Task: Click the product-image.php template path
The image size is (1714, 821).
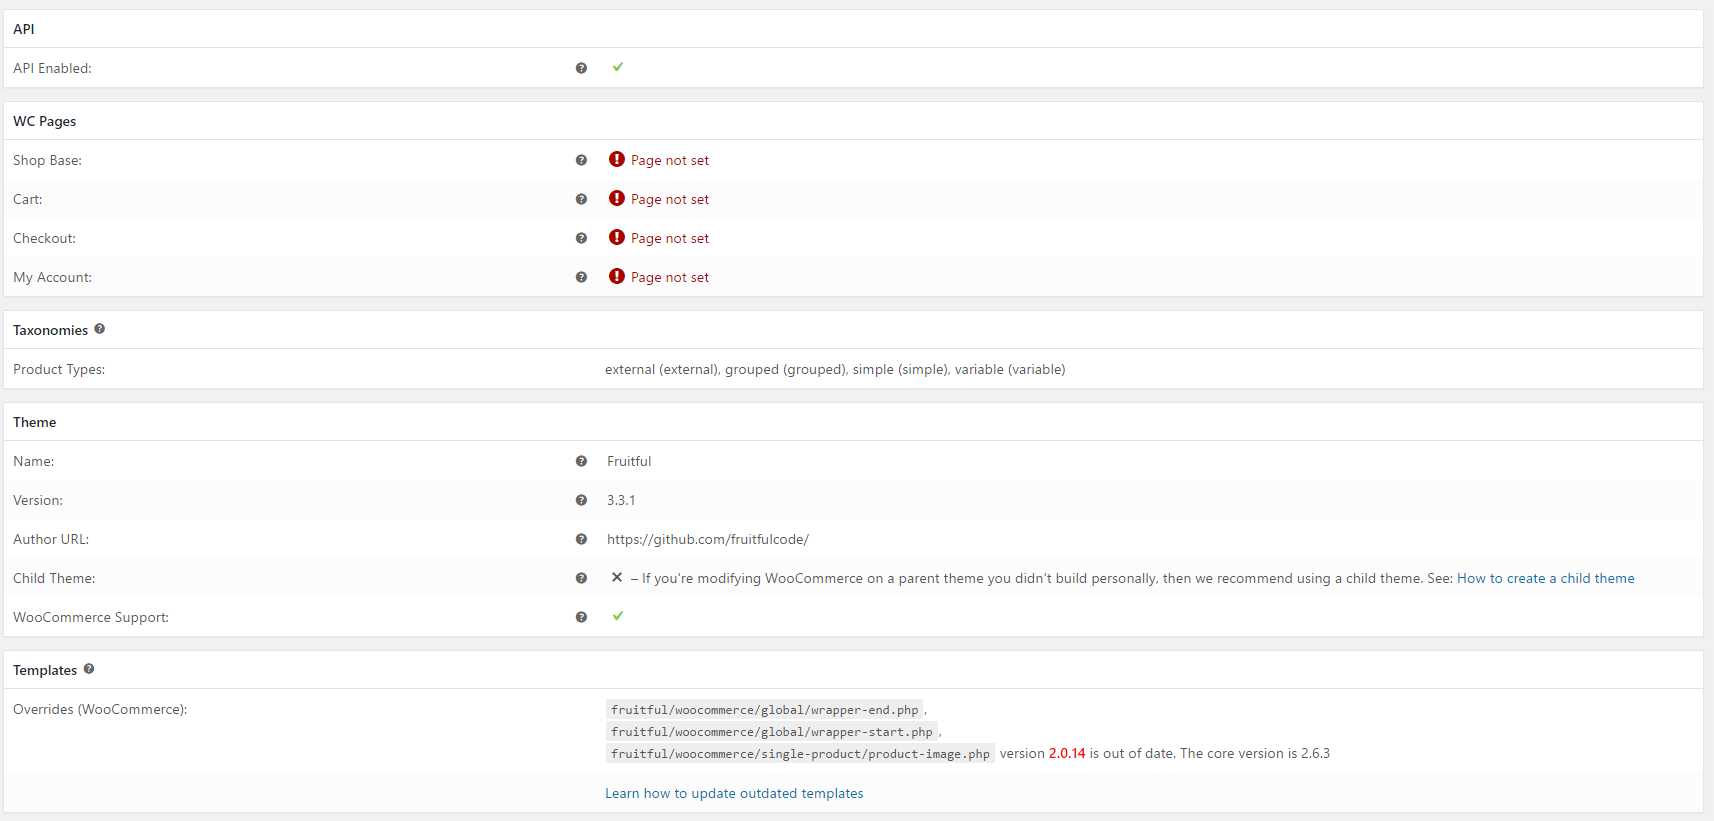Action: 800,754
